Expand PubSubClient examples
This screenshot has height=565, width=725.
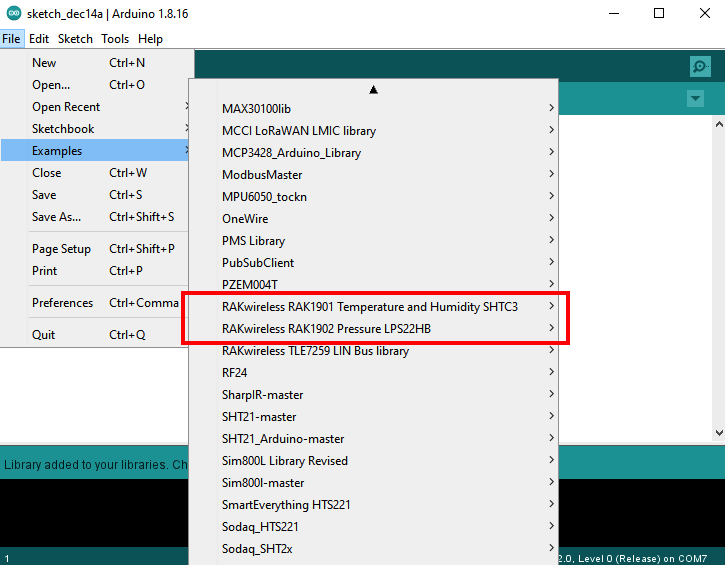374,263
